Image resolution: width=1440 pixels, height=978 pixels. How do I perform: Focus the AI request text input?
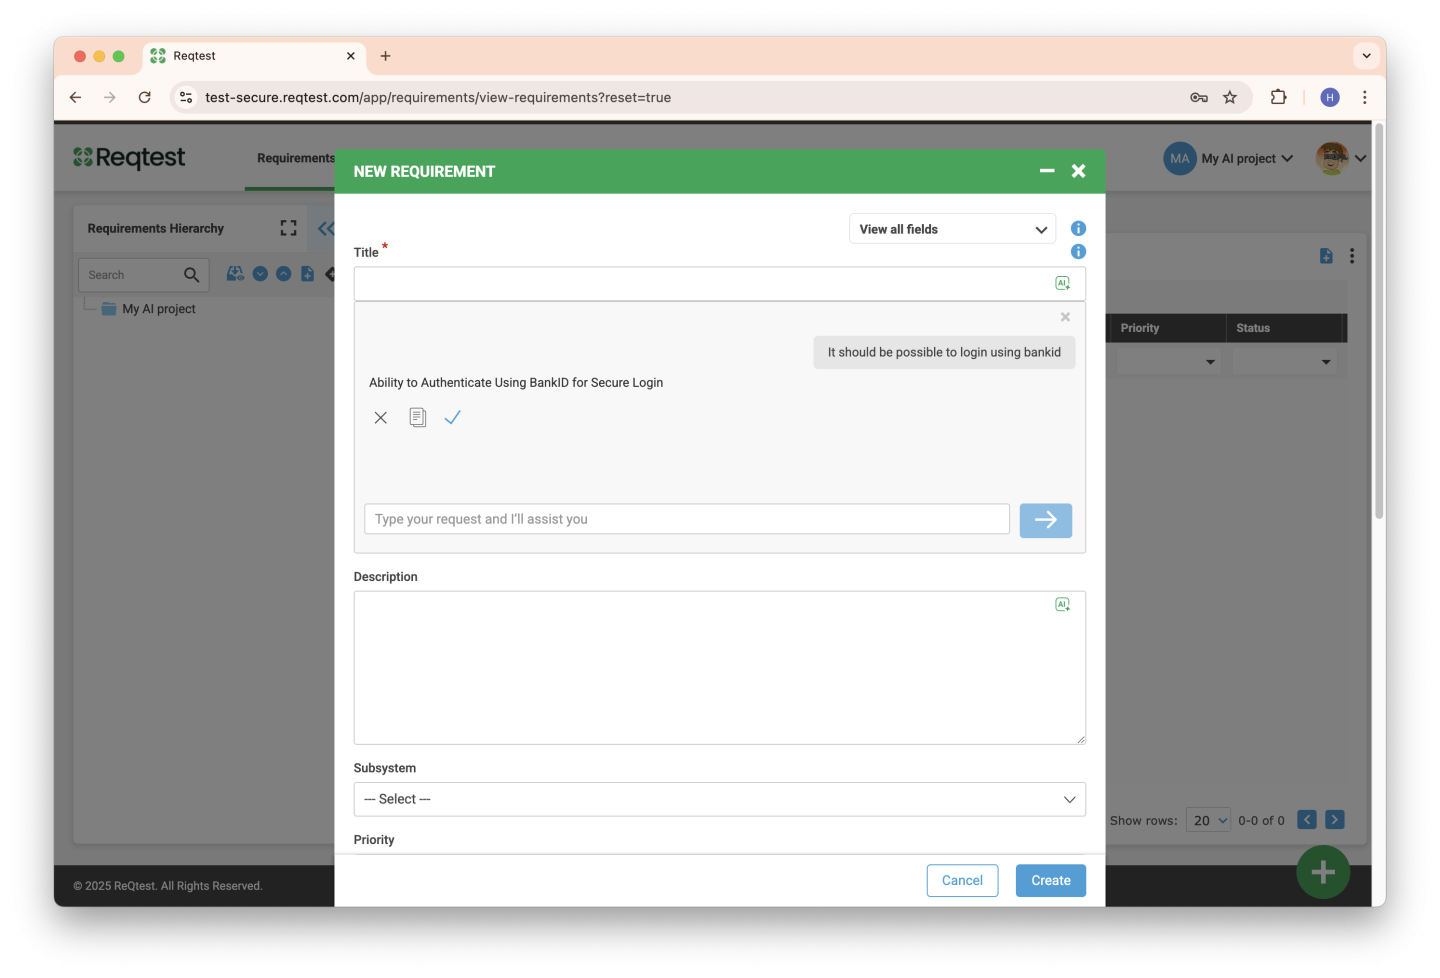(686, 519)
